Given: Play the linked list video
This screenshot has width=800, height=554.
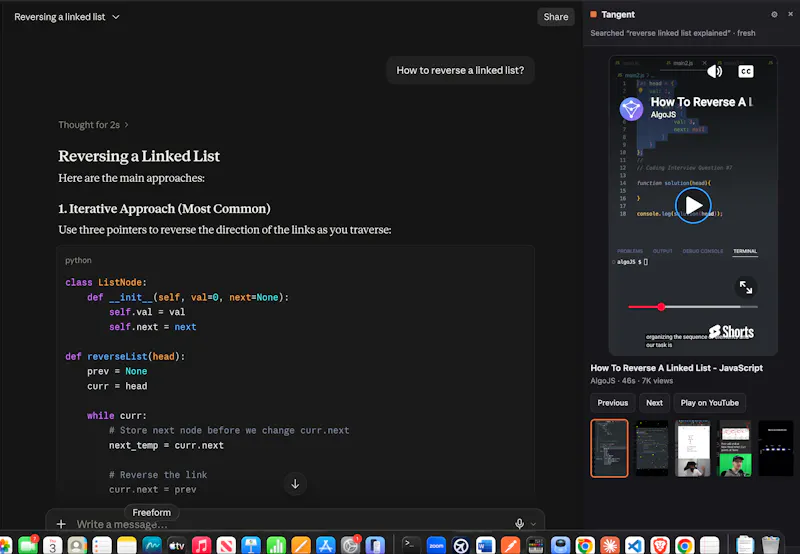Looking at the screenshot, I should 693,206.
